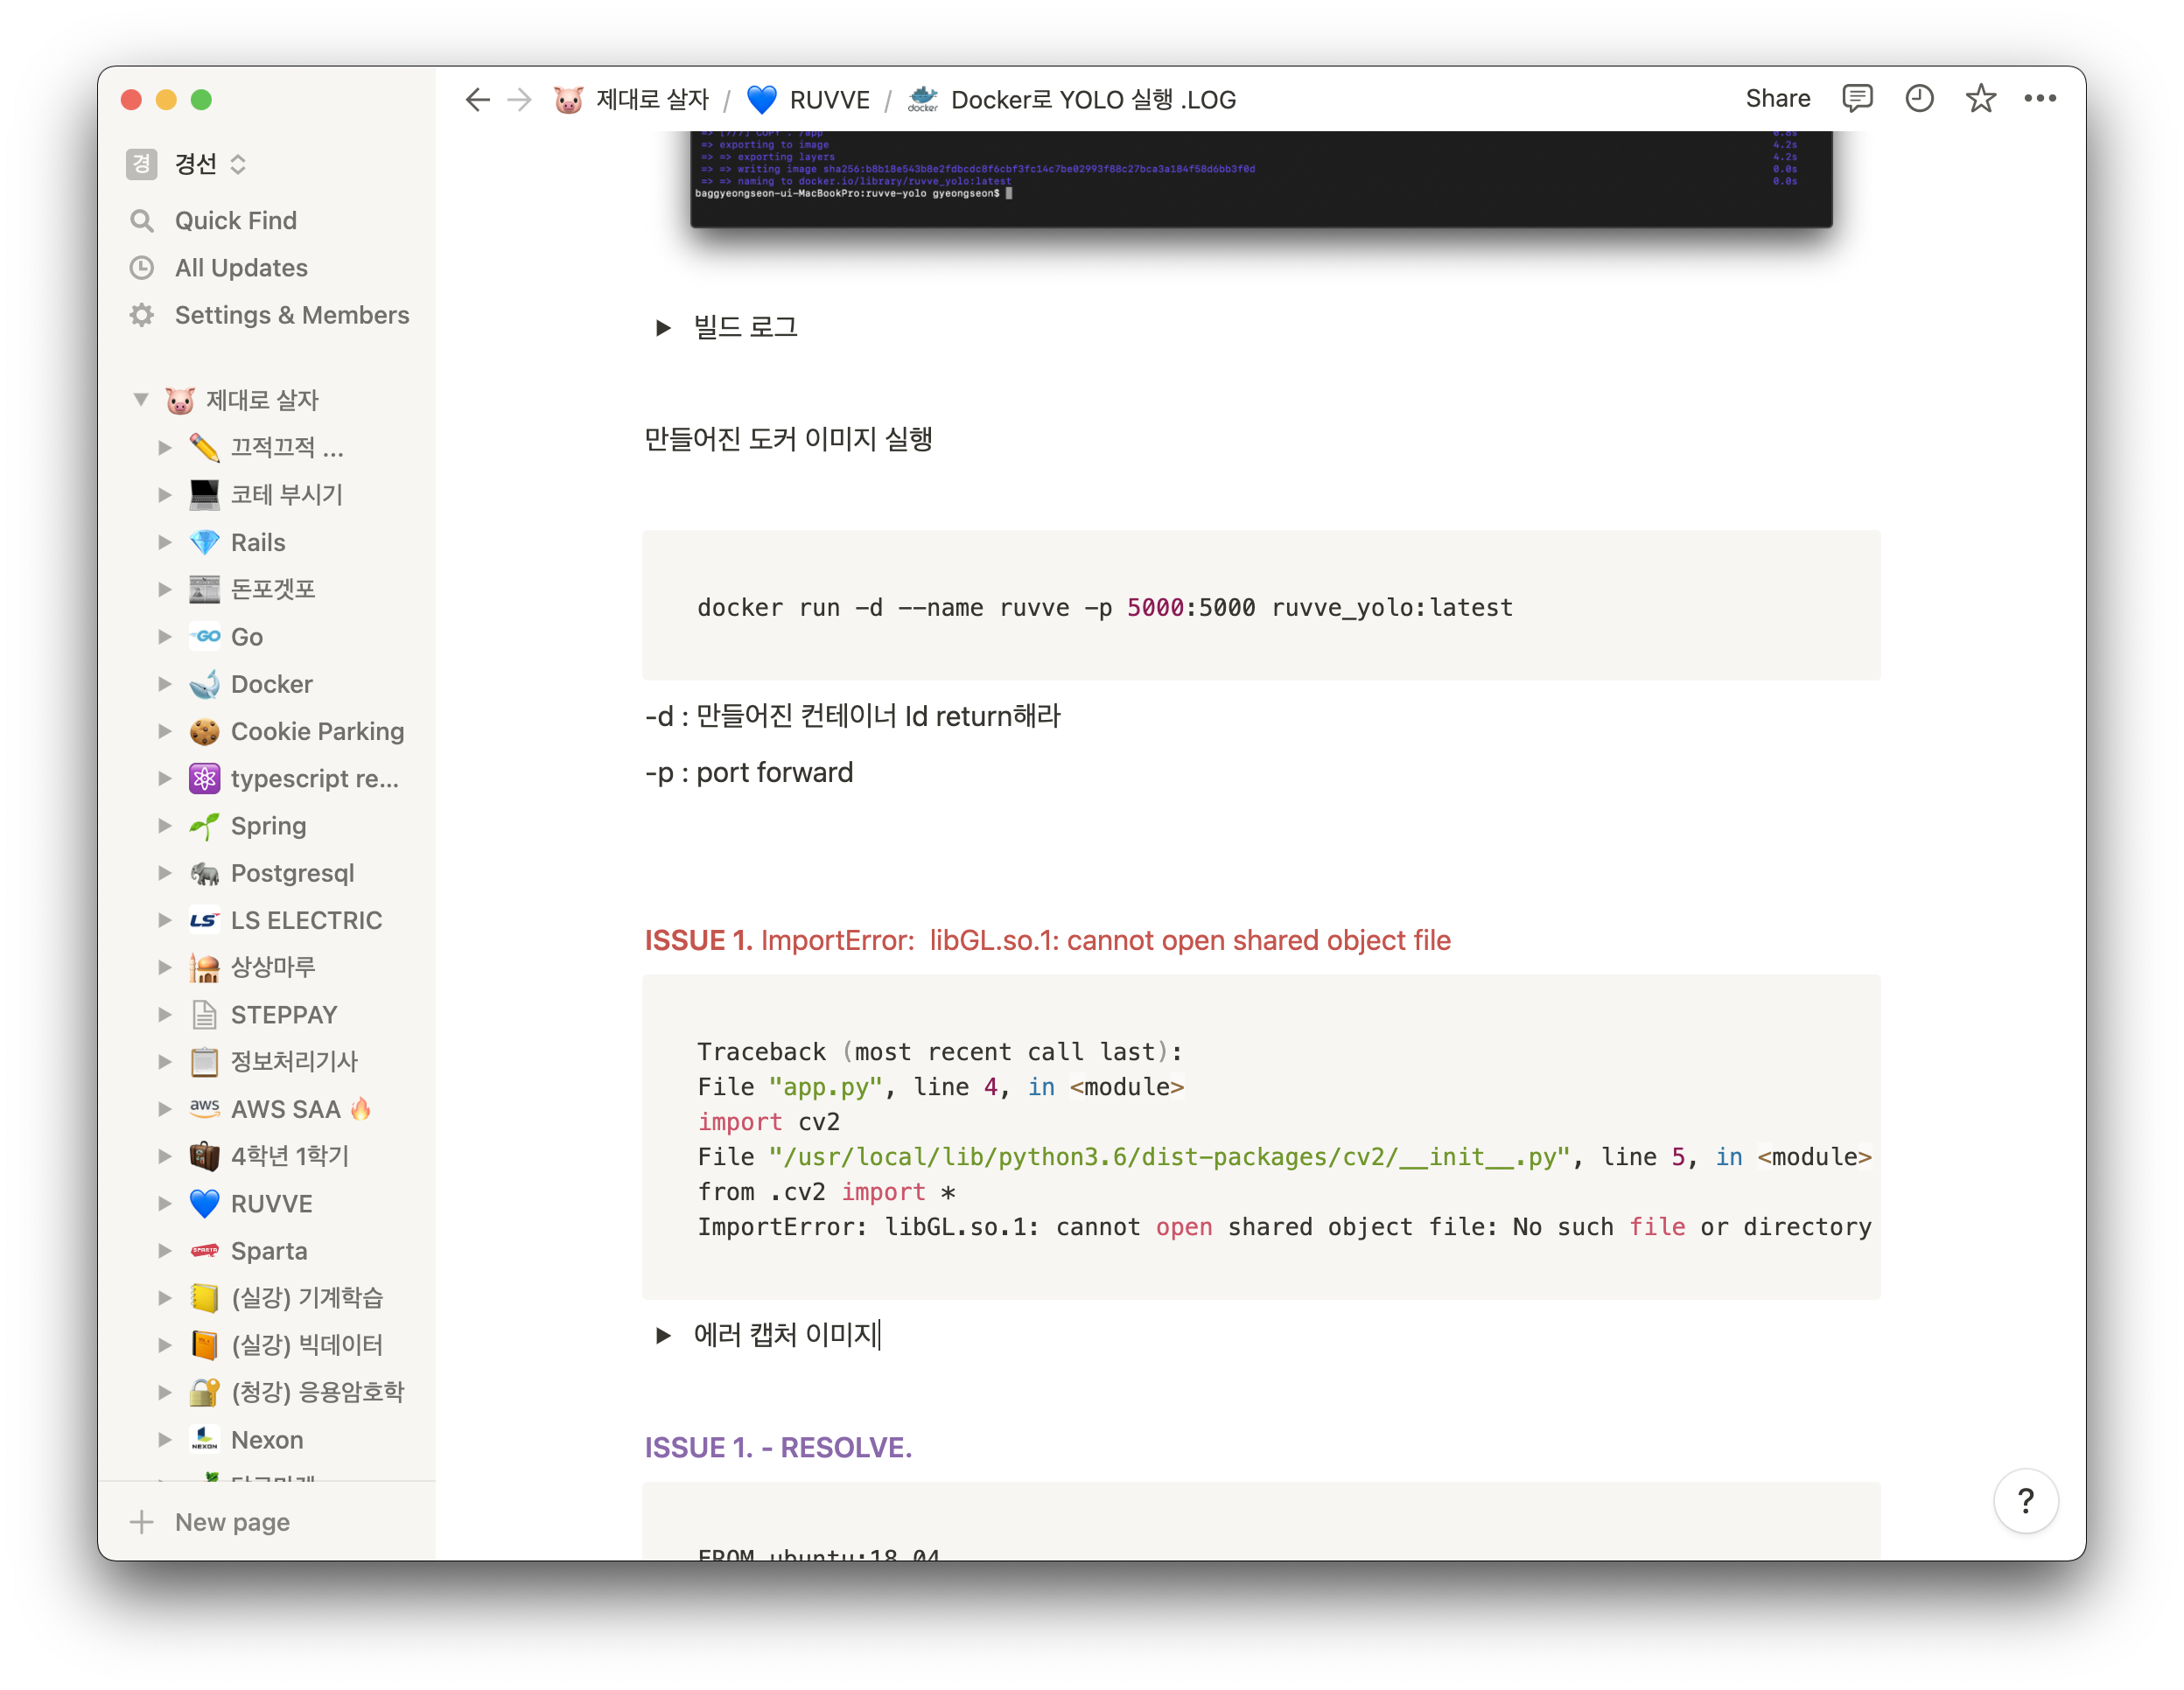Expand the RUVVE page tree arrow

165,1203
